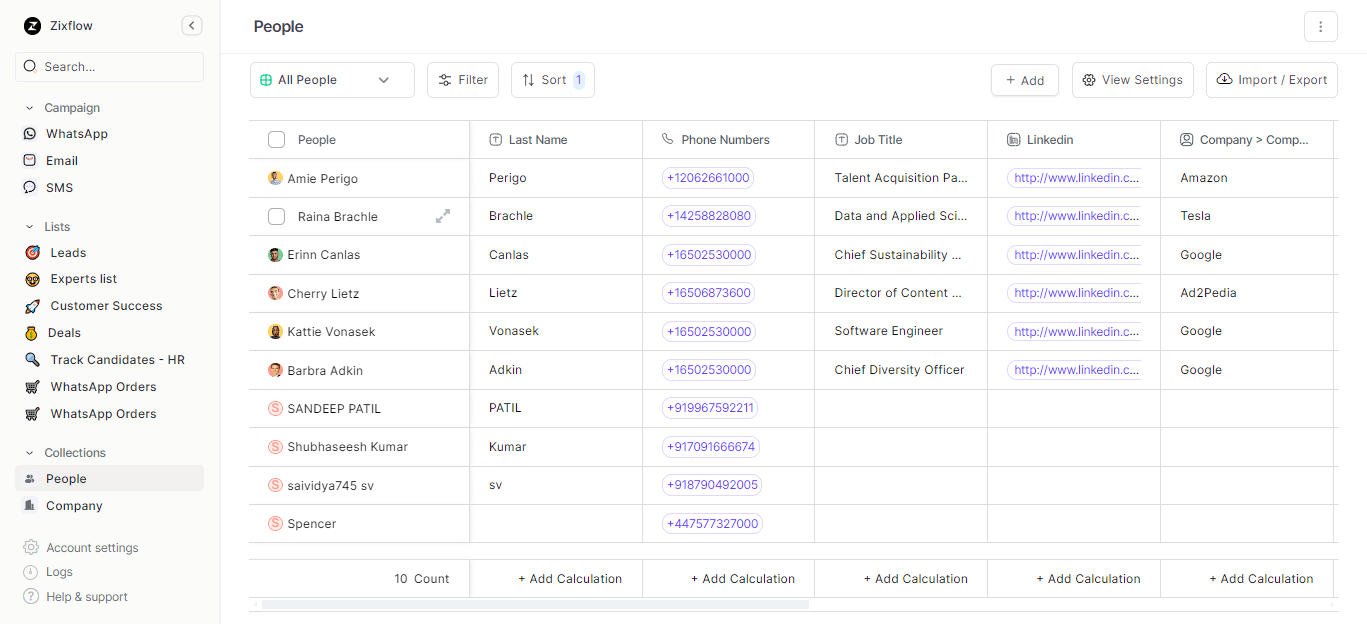
Task: Open Email campaign in sidebar
Action: pyautogui.click(x=61, y=161)
